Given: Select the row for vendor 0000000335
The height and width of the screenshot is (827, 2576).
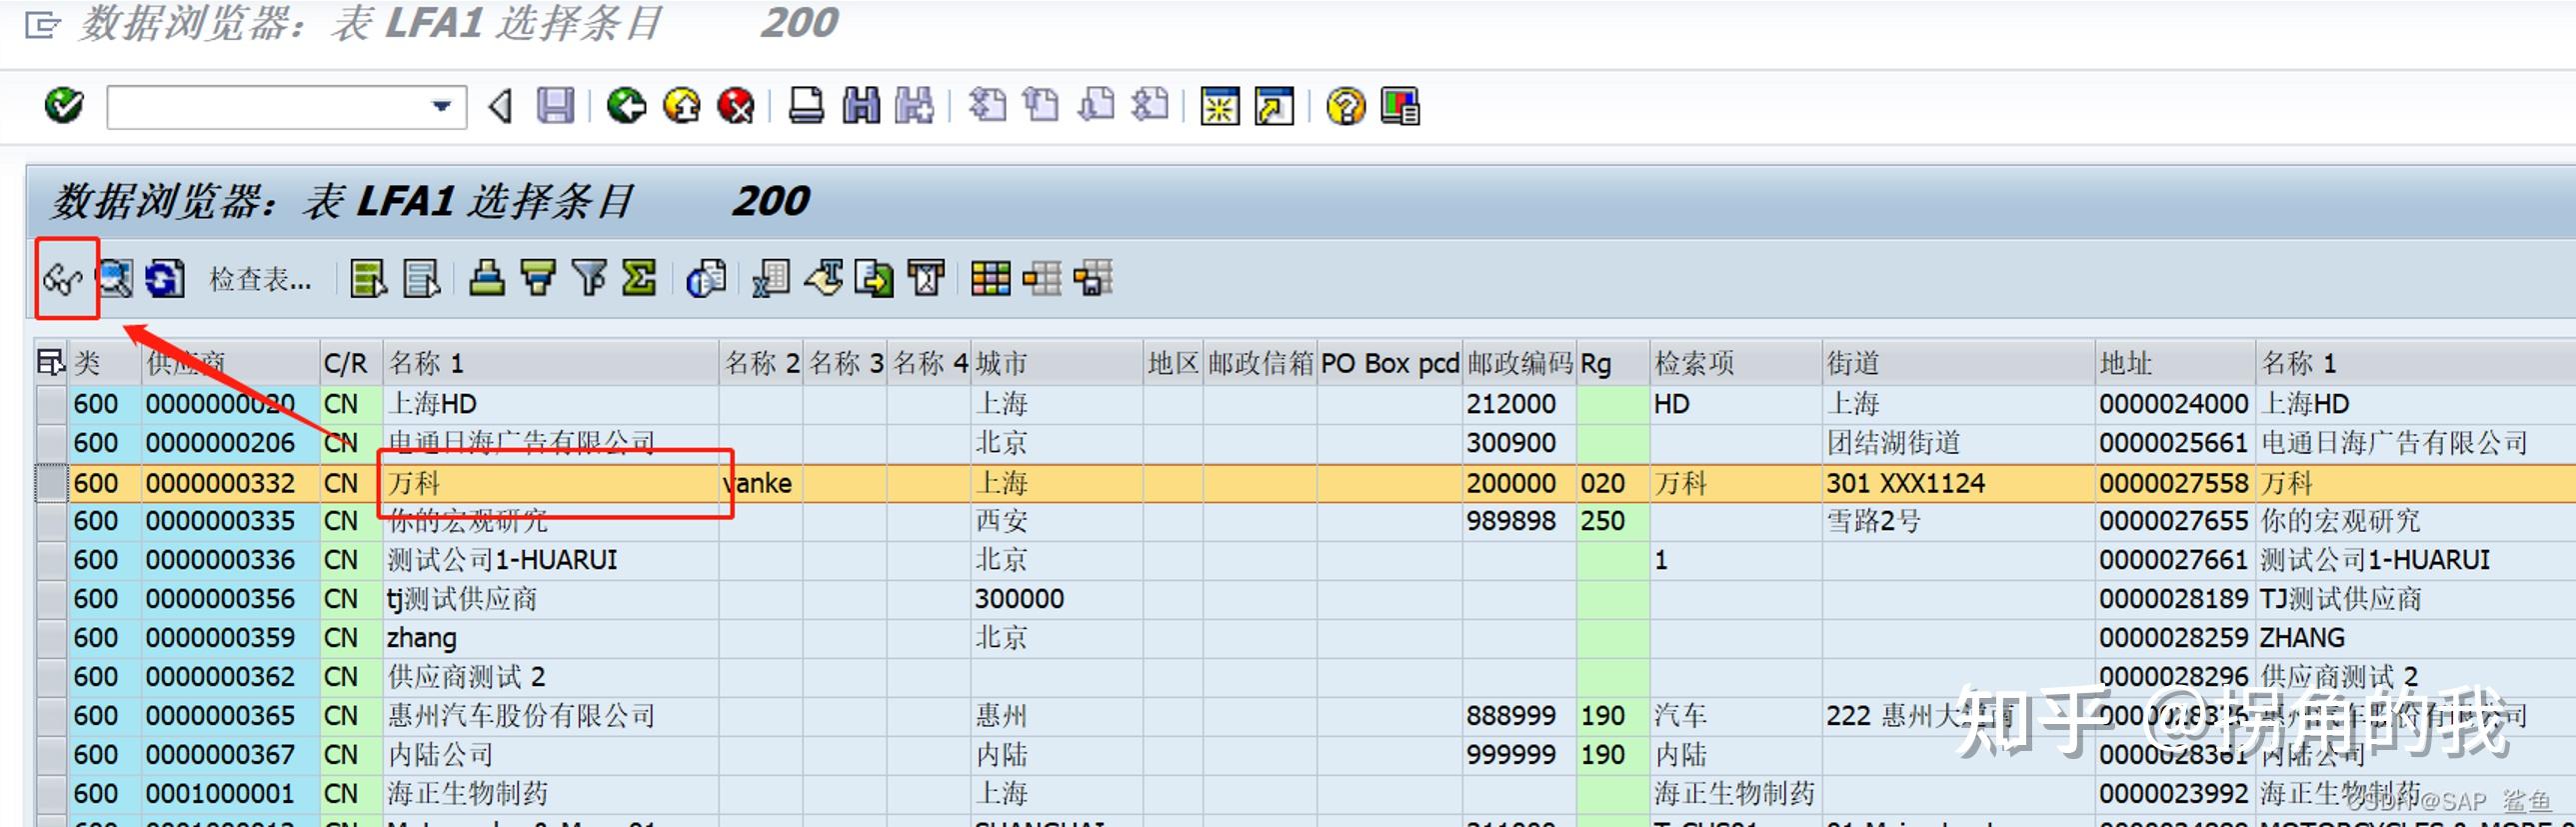Looking at the screenshot, I should tap(51, 521).
